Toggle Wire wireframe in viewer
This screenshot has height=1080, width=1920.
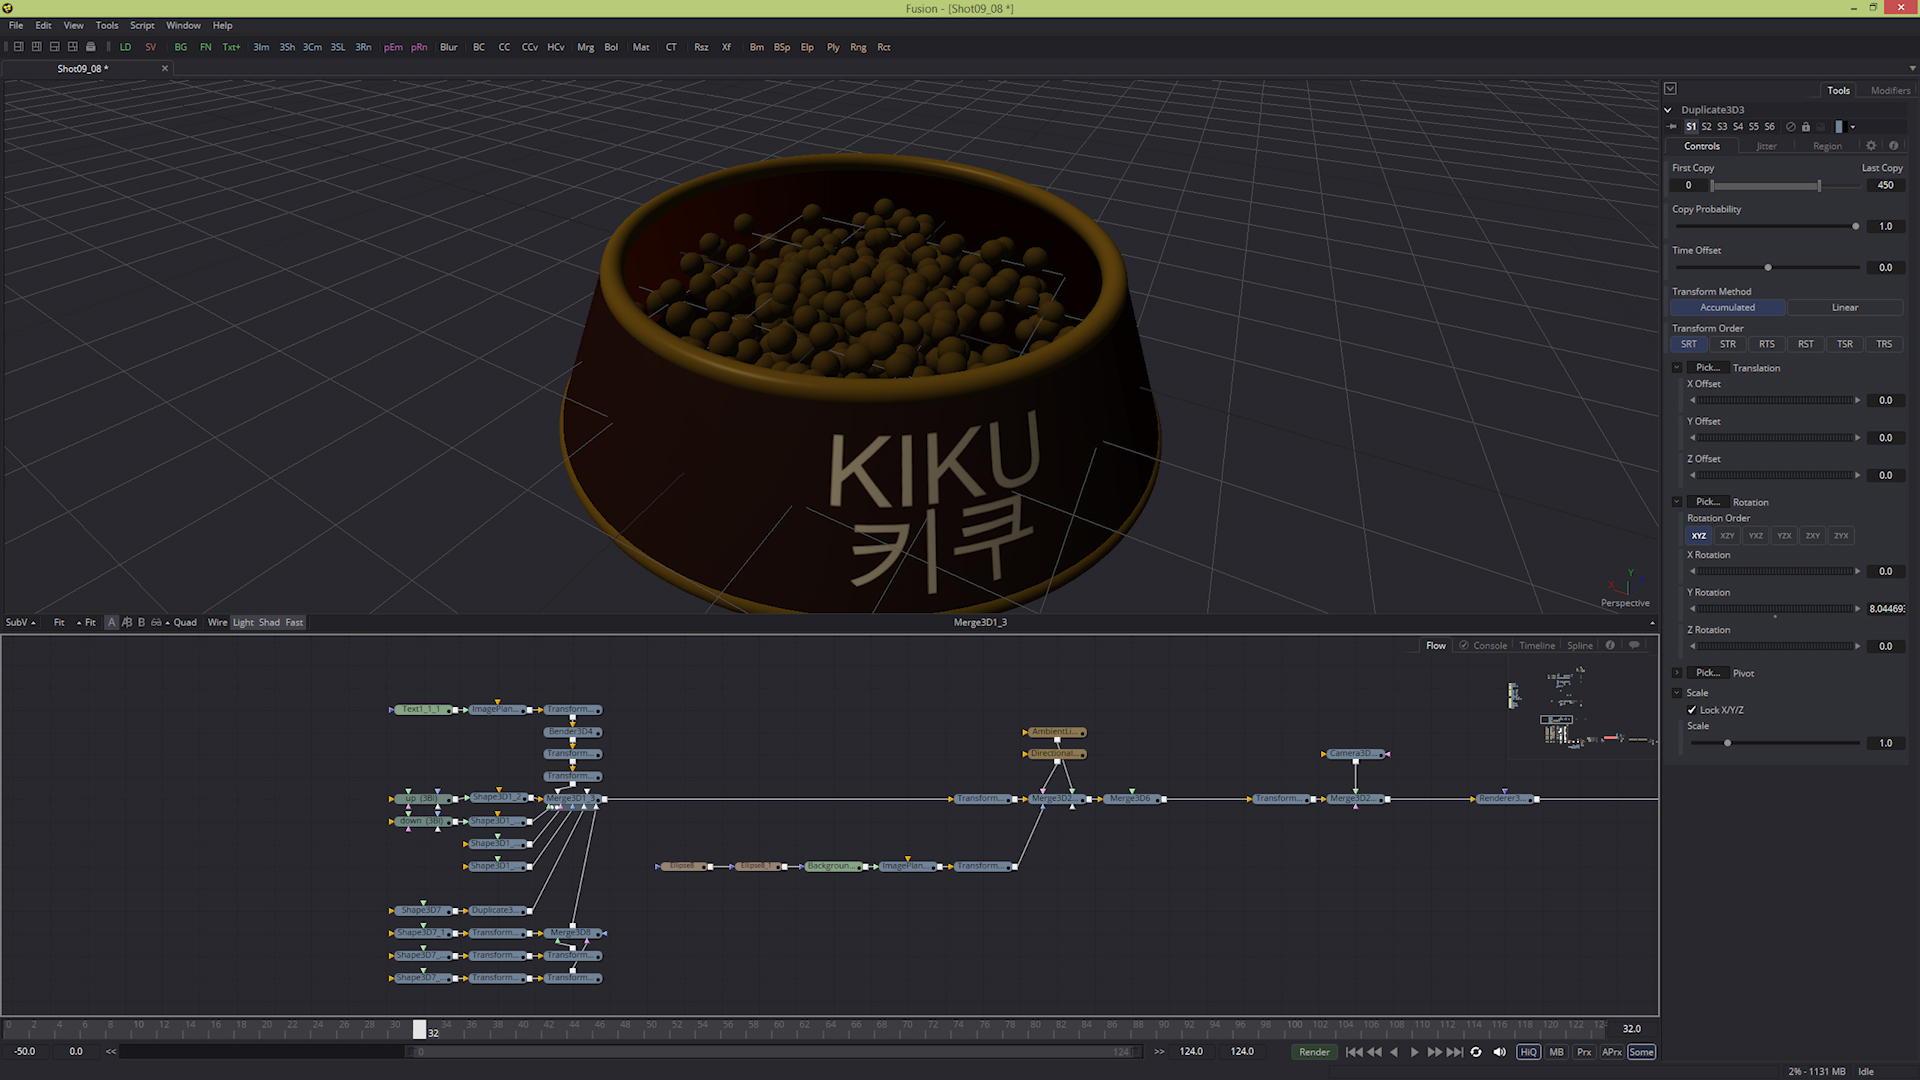pos(217,622)
